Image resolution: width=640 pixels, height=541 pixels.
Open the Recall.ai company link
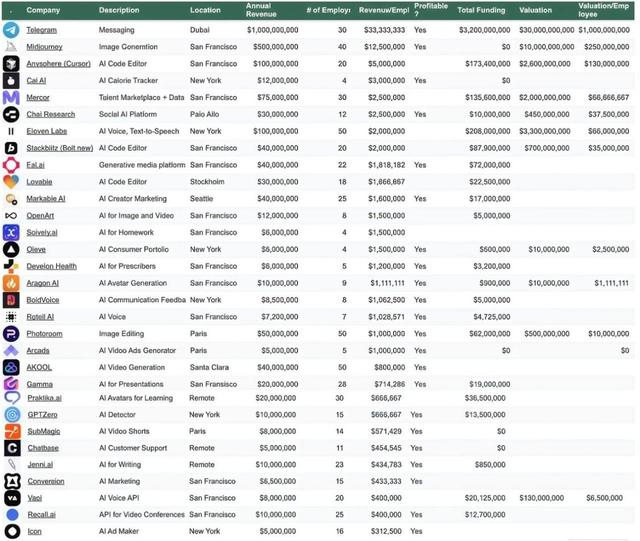[42, 515]
